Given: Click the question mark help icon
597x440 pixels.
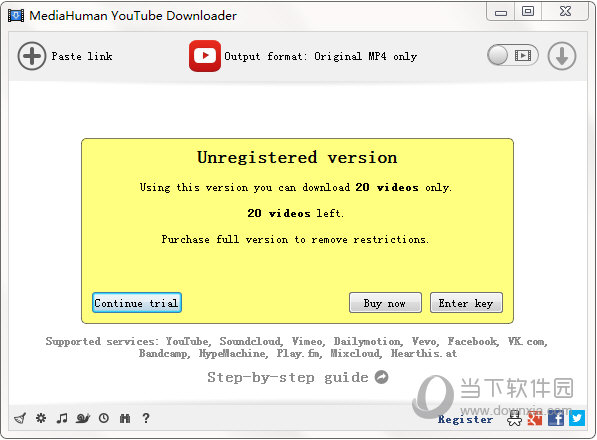Looking at the screenshot, I should click(146, 418).
